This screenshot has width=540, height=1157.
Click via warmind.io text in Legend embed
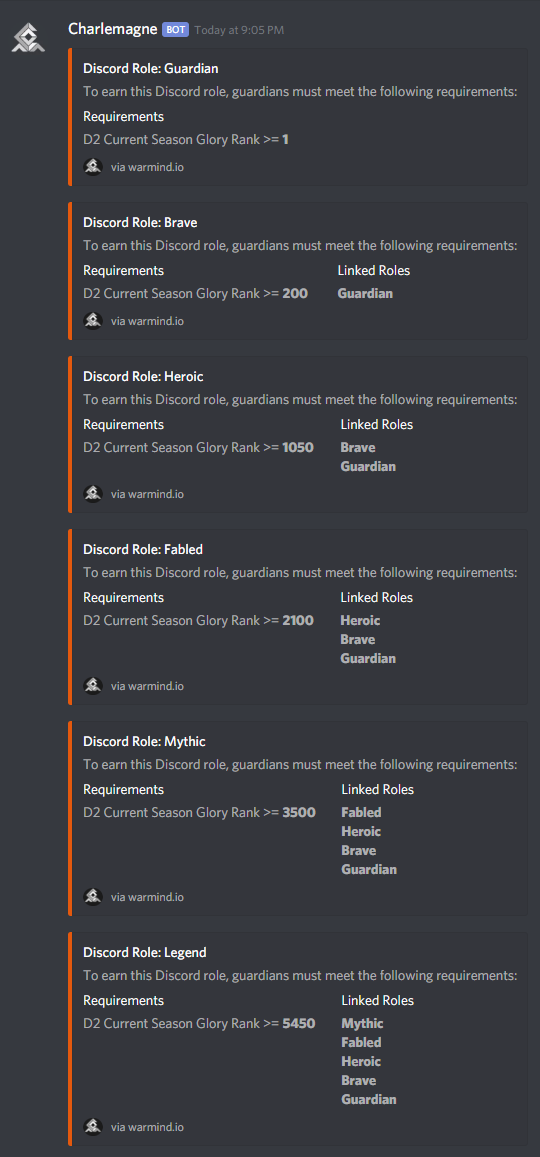click(148, 1127)
